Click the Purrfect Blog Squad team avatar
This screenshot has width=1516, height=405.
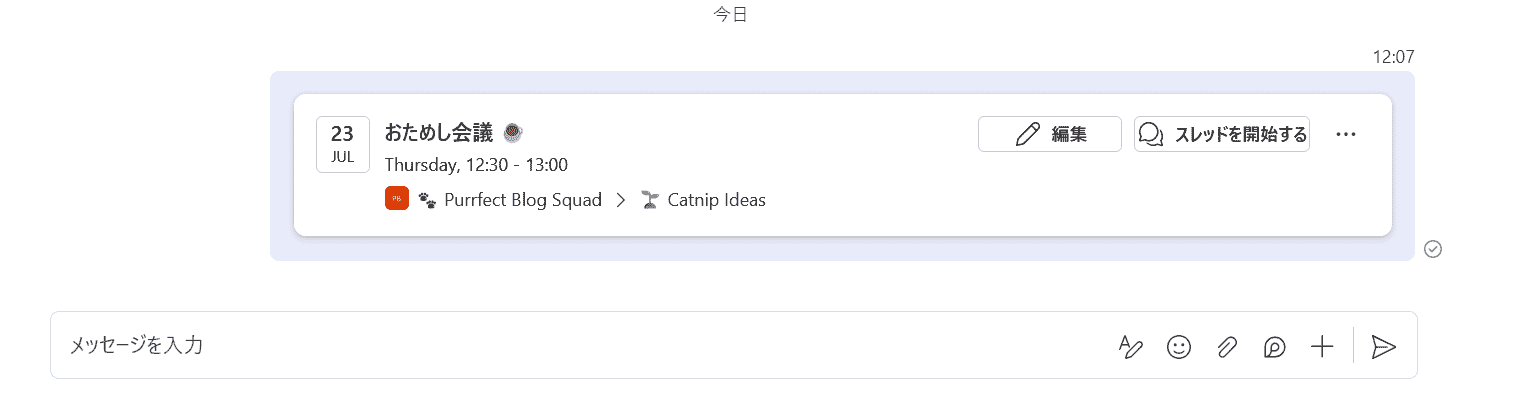click(397, 199)
